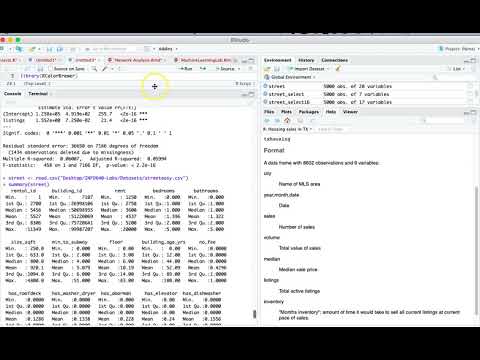Open the R Script file type dropdown
The width and height of the screenshot is (480, 360).
(x=245, y=84)
